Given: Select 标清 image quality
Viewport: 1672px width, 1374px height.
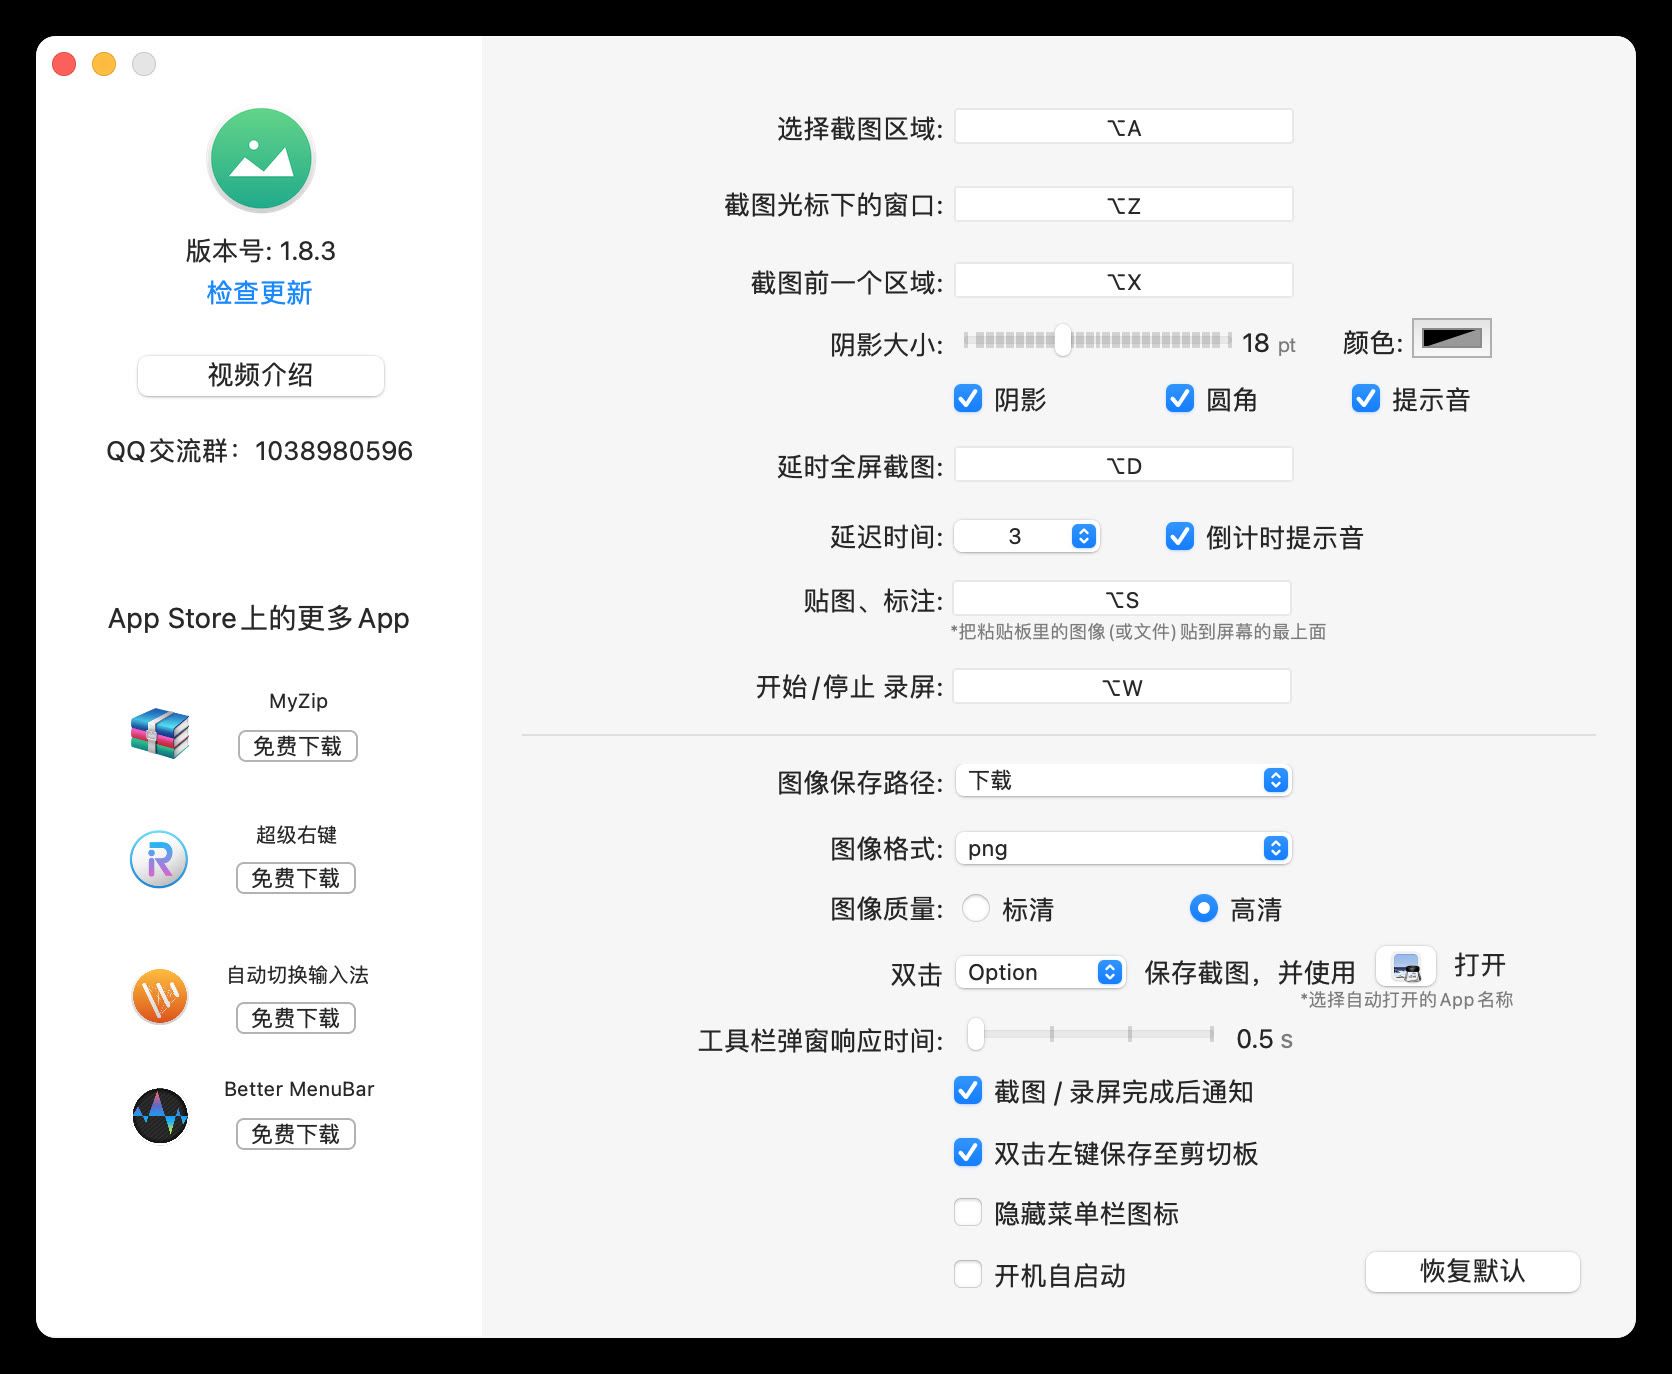Looking at the screenshot, I should [x=976, y=908].
